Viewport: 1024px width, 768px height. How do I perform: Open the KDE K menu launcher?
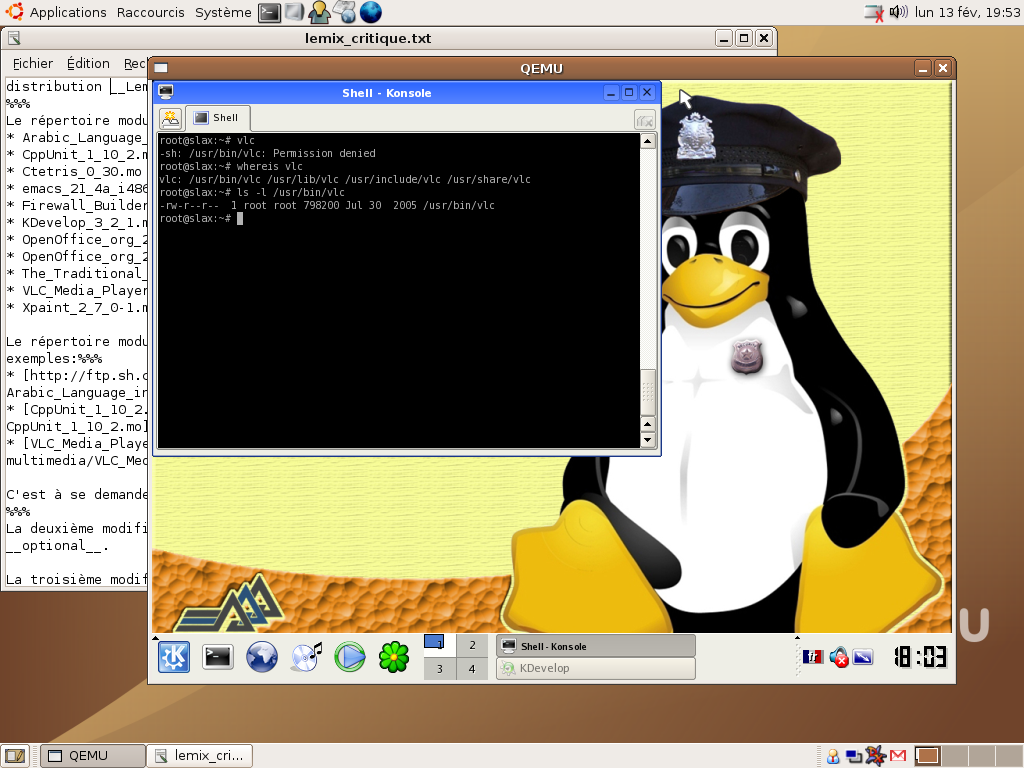pyautogui.click(x=174, y=657)
